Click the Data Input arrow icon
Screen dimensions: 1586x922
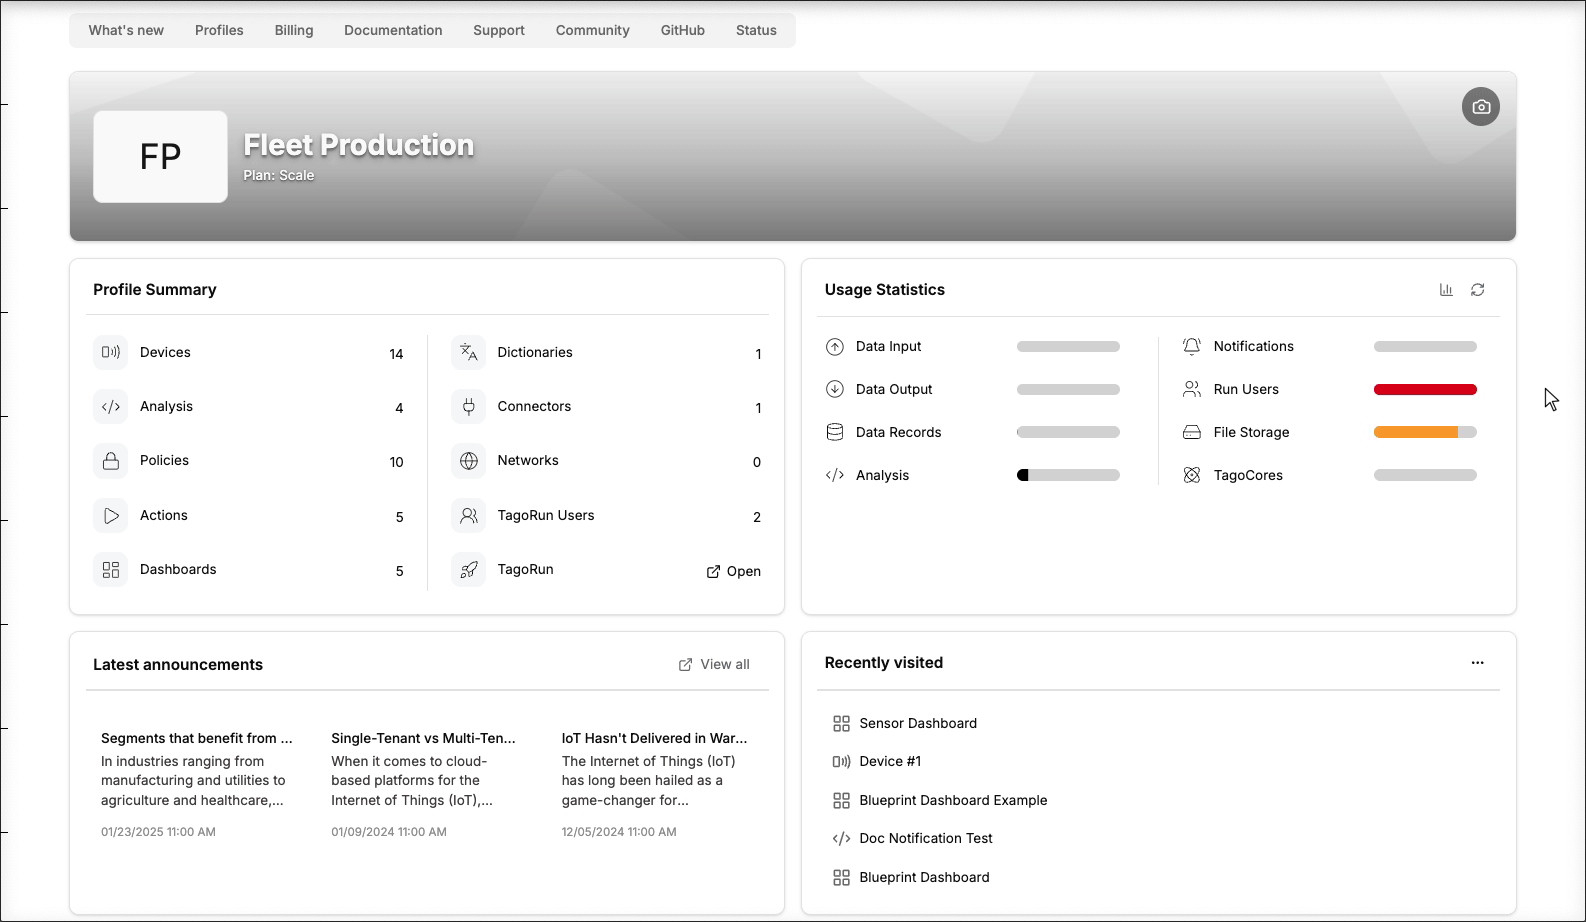point(835,347)
